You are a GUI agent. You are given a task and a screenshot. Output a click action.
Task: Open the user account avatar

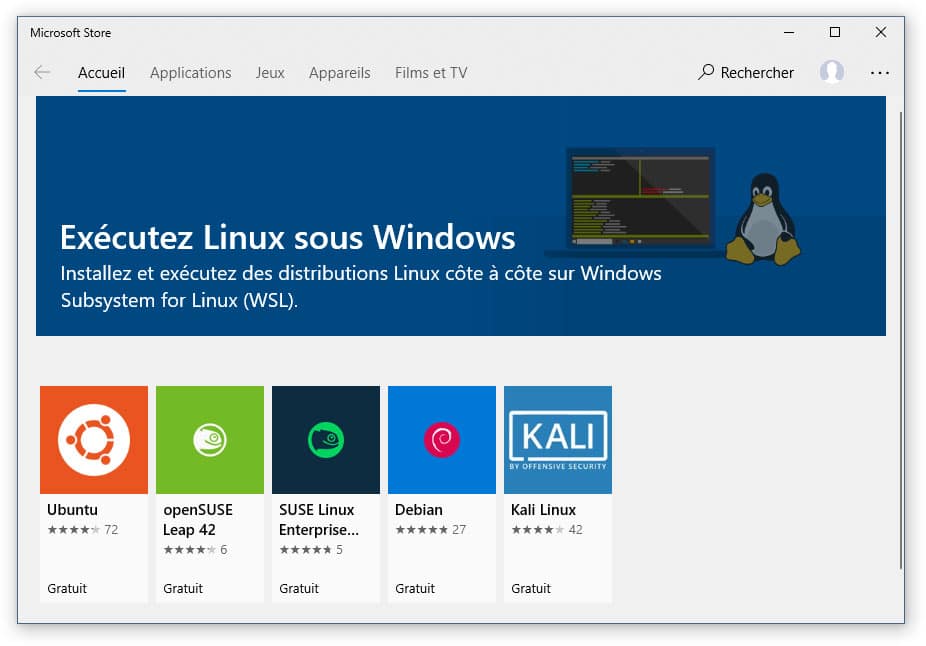coord(832,72)
